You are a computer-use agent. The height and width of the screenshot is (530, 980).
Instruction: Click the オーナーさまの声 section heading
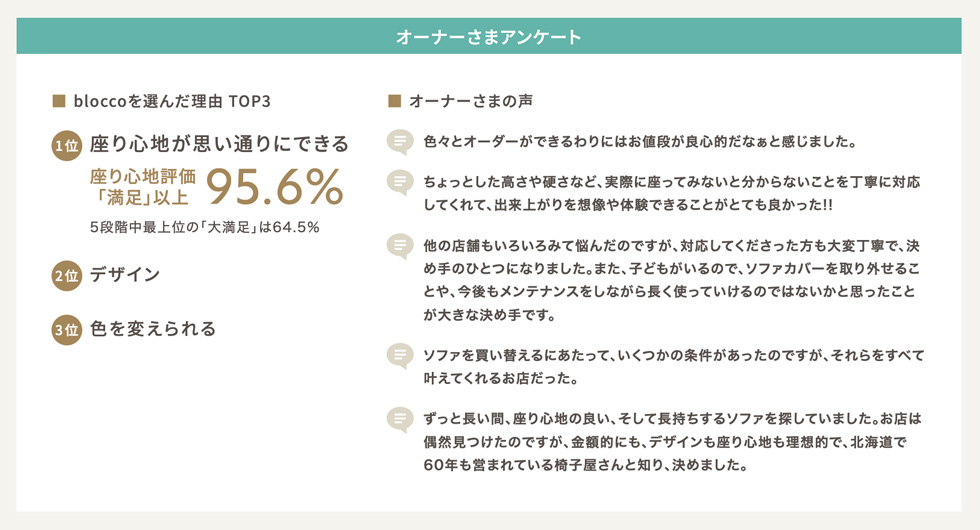coord(471,101)
